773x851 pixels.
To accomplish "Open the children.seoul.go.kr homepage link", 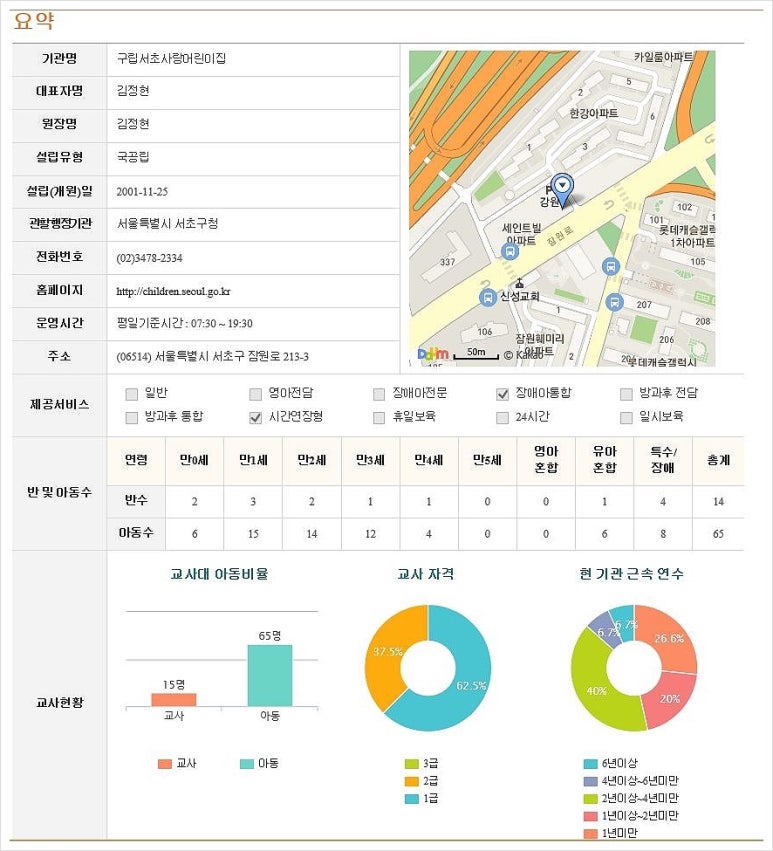I will click(173, 291).
